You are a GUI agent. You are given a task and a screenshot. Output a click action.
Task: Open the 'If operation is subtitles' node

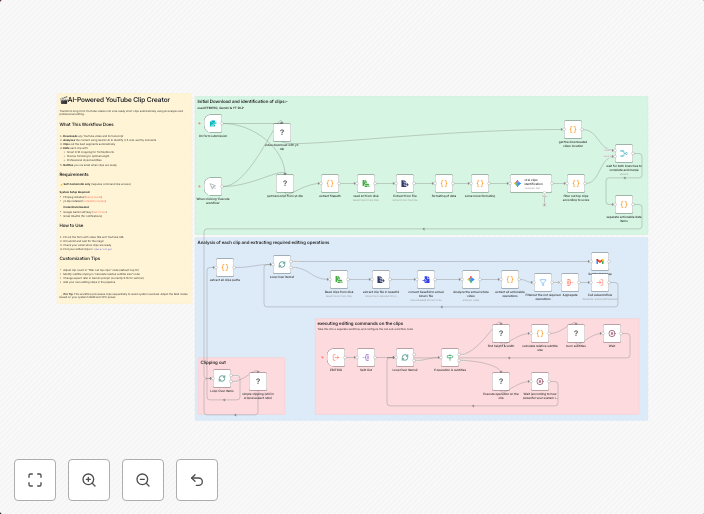click(x=450, y=357)
